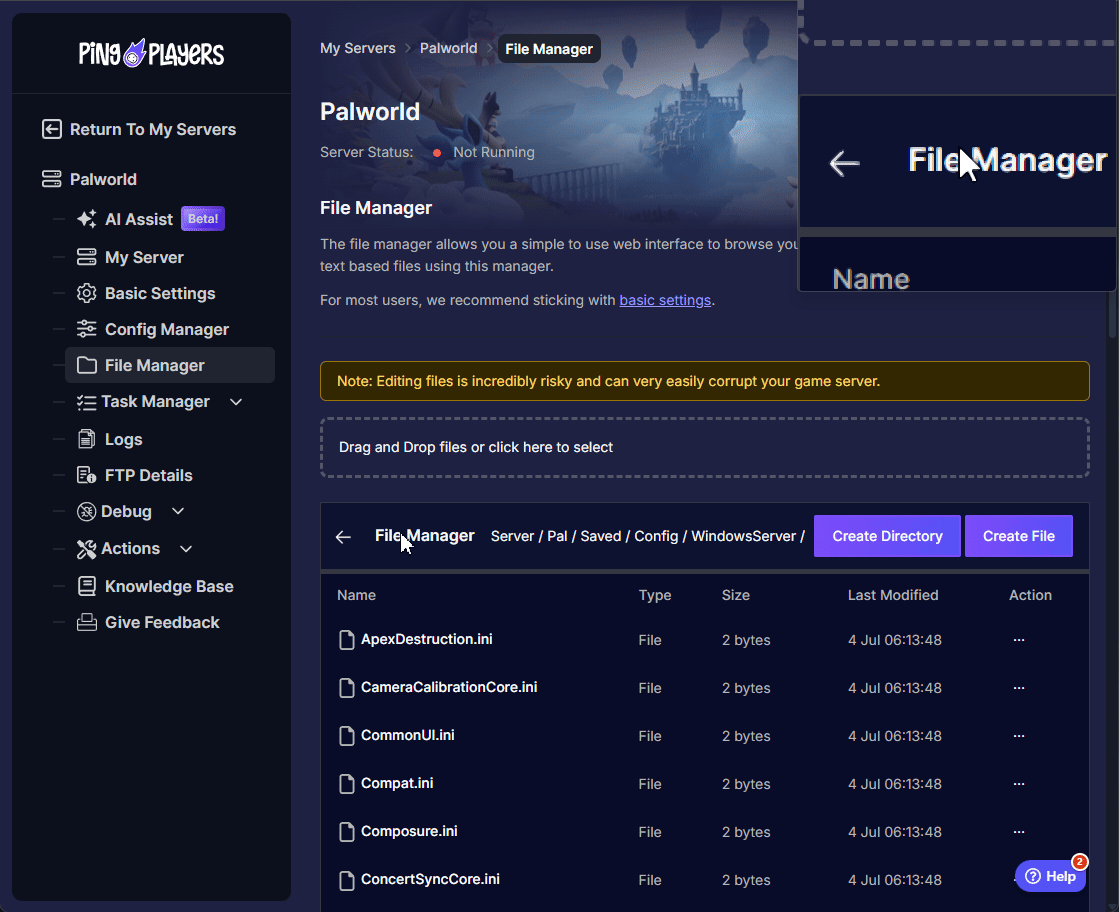
Task: Click the Create Directory button
Action: click(887, 536)
